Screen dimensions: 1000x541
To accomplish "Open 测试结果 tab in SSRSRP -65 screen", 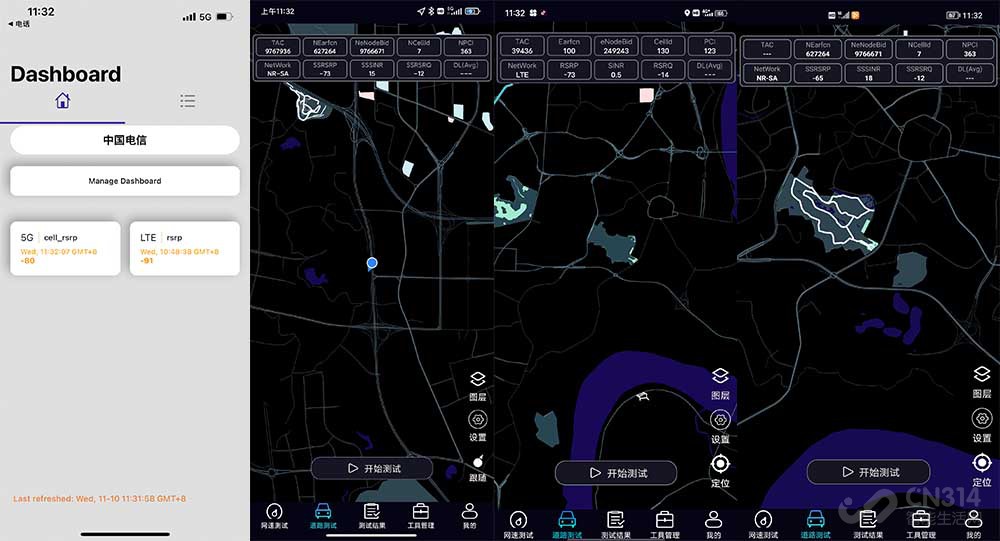I will 868,525.
